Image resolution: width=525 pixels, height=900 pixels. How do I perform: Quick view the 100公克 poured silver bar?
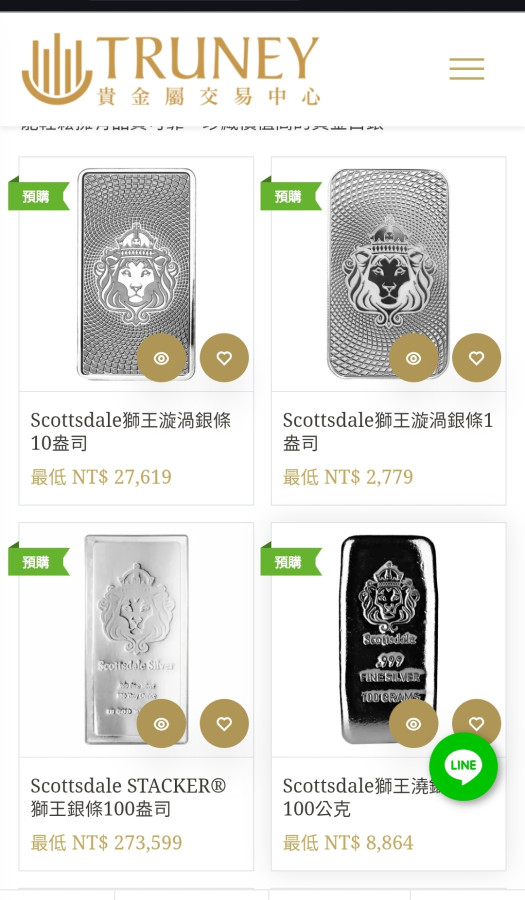(x=414, y=723)
